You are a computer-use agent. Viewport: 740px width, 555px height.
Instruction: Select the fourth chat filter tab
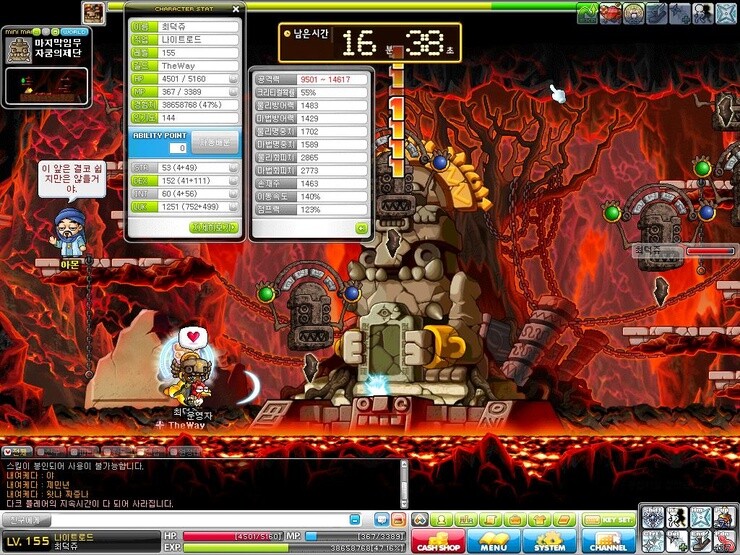click(x=117, y=452)
